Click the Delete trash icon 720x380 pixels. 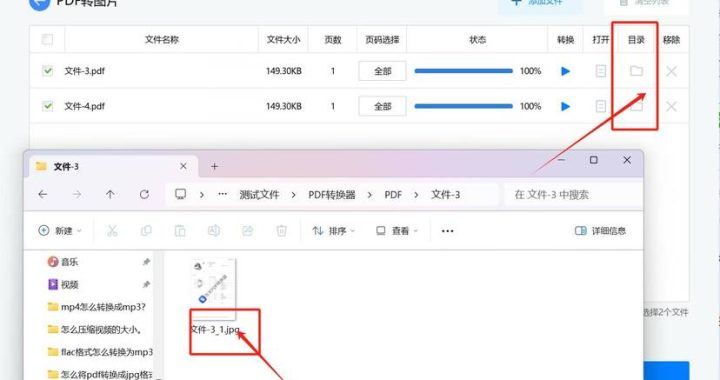[281, 231]
